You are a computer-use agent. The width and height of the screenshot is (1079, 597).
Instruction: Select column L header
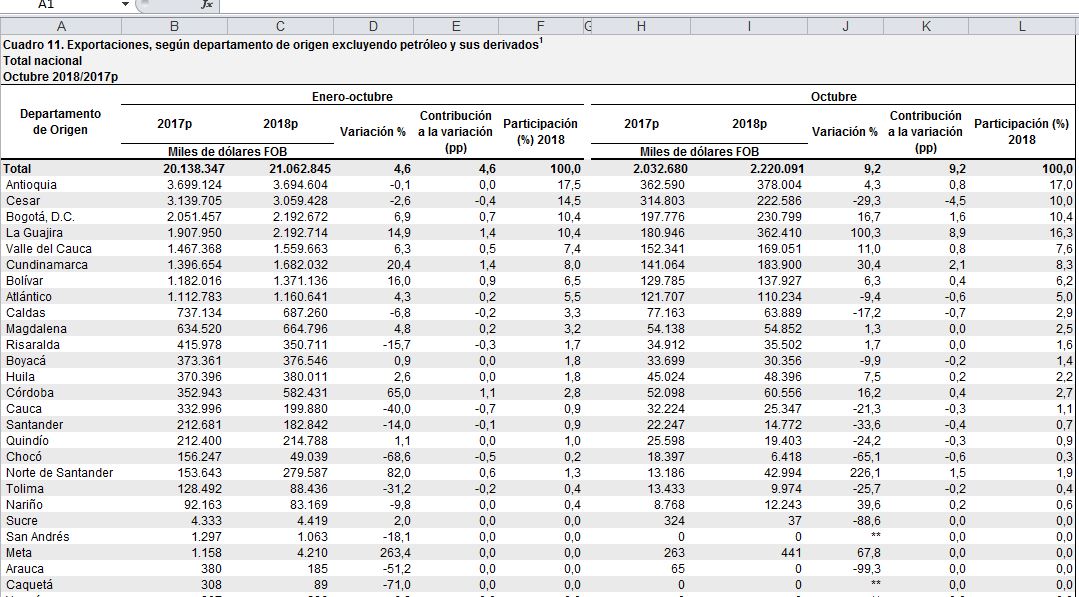coord(1021,27)
